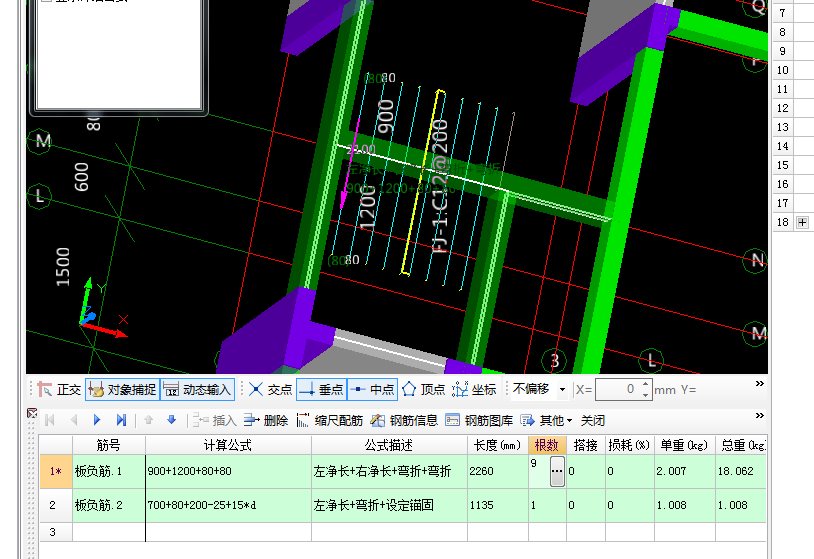Click the 搭接 column header

coord(586,445)
